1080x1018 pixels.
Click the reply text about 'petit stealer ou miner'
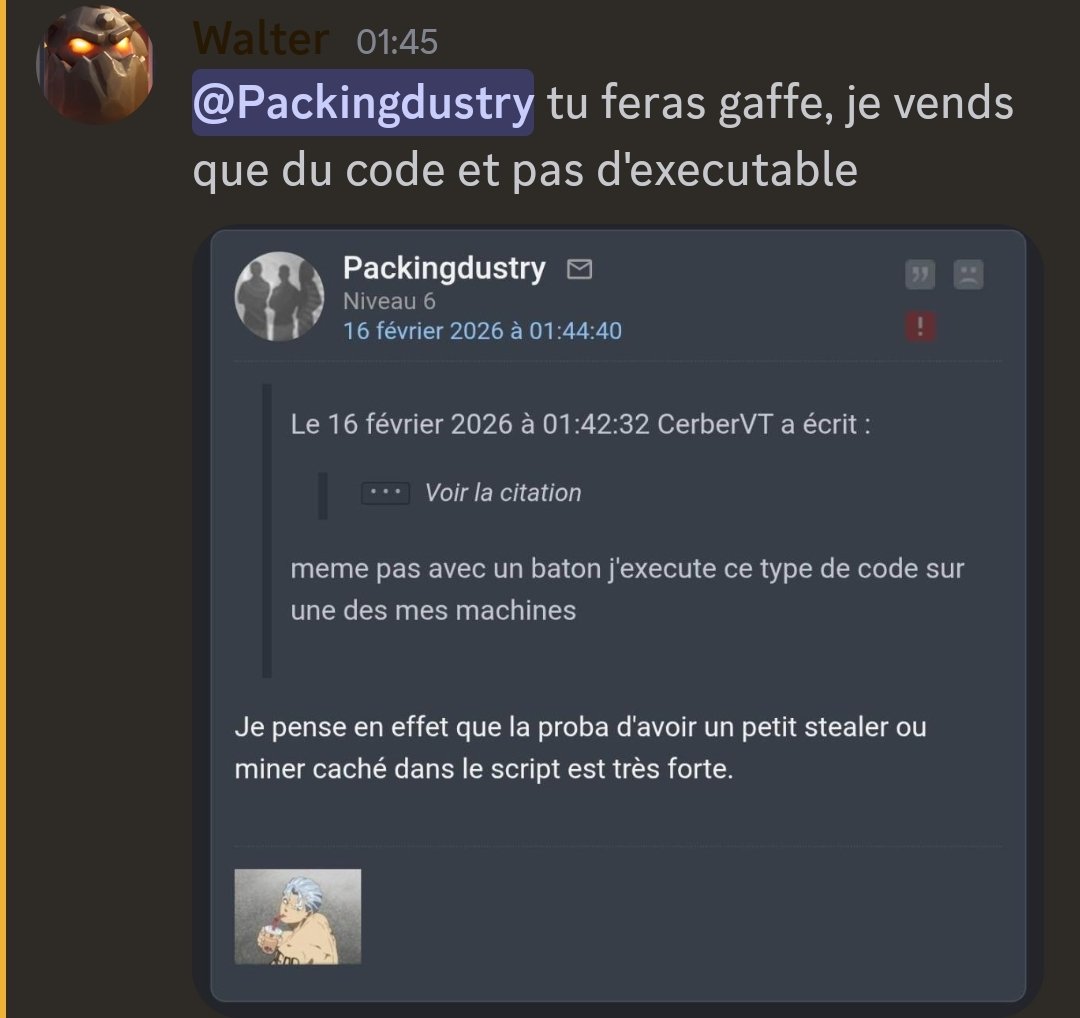[581, 748]
